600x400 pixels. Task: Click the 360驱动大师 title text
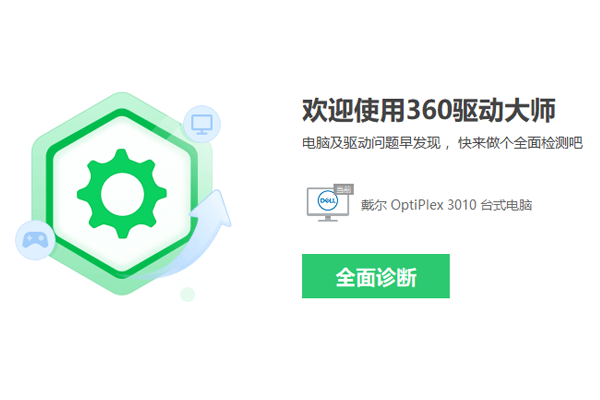coord(481,111)
